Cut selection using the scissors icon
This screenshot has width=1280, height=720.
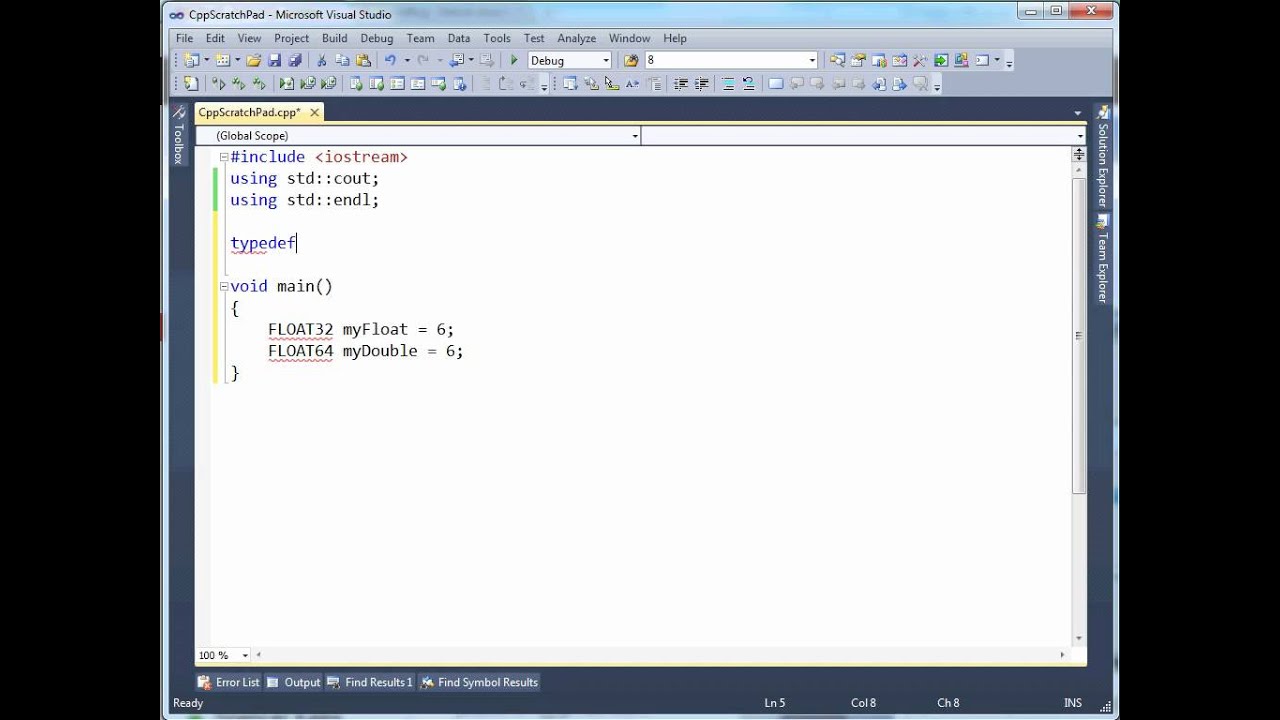tap(322, 61)
